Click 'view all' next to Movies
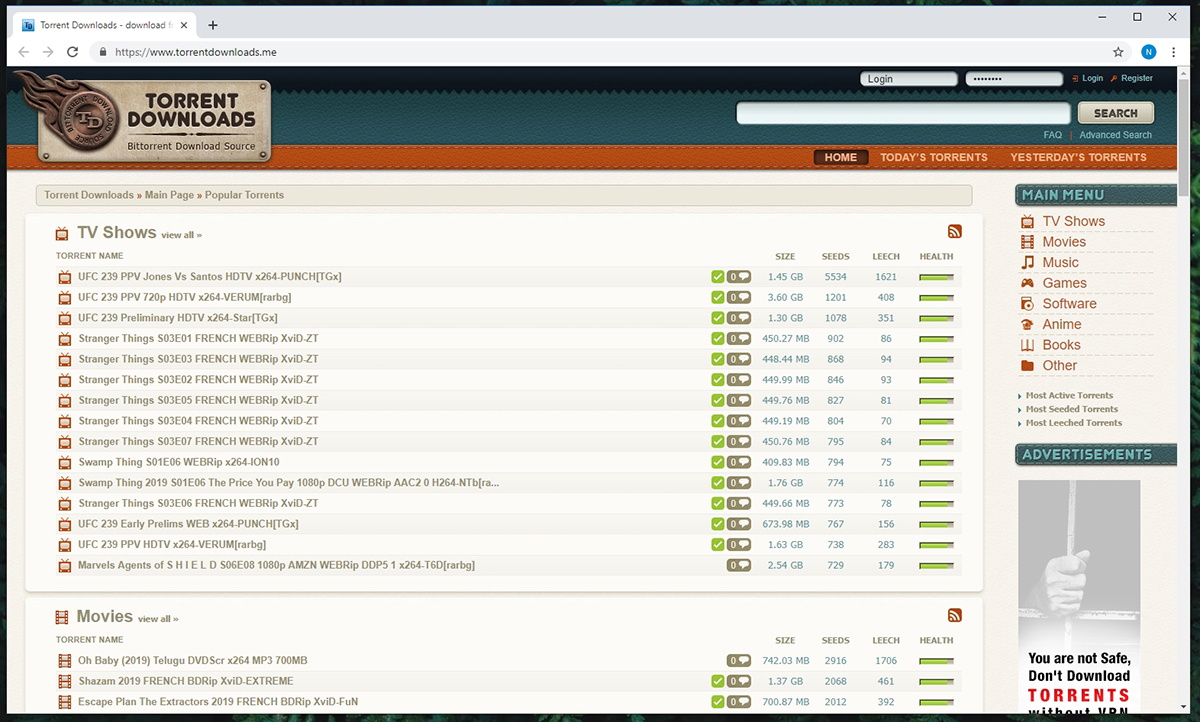The image size is (1200, 722). pyautogui.click(x=158, y=619)
